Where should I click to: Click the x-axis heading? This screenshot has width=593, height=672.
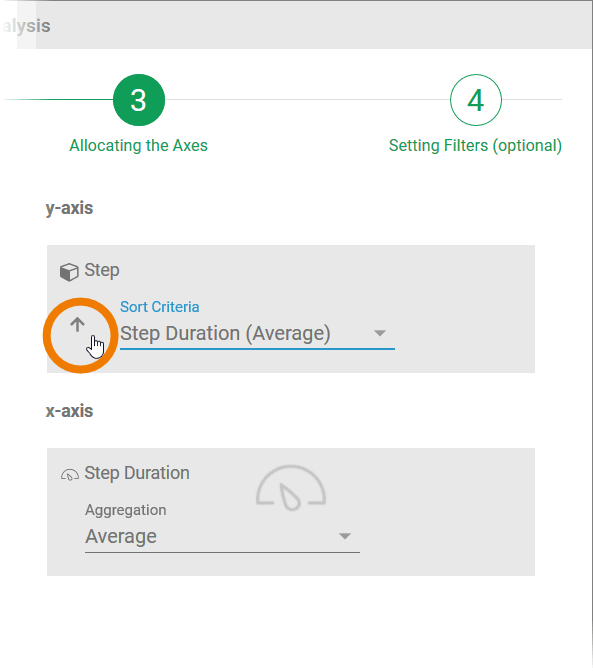69,411
